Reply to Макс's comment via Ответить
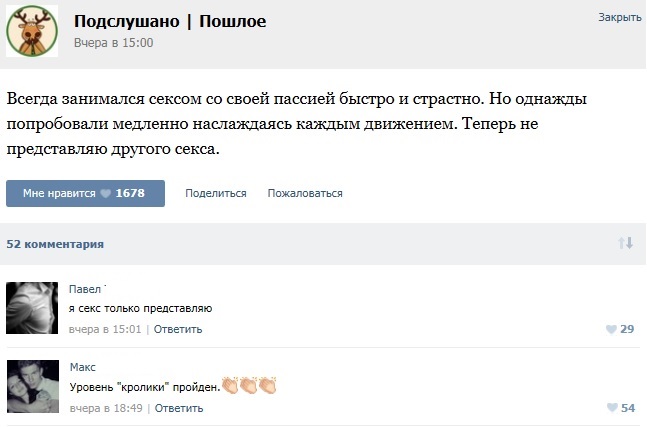 [x=178, y=408]
